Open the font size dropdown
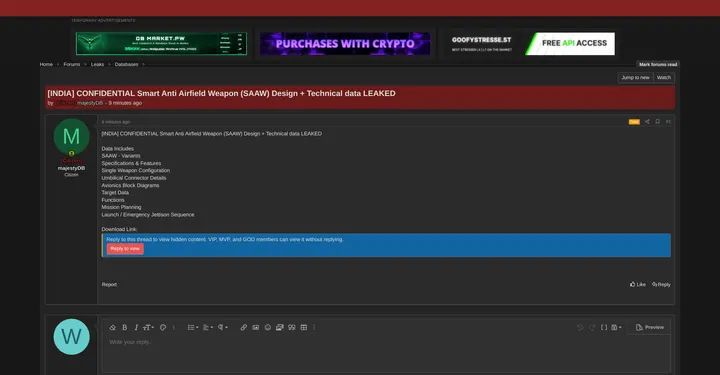Image resolution: width=720 pixels, height=375 pixels. point(148,327)
